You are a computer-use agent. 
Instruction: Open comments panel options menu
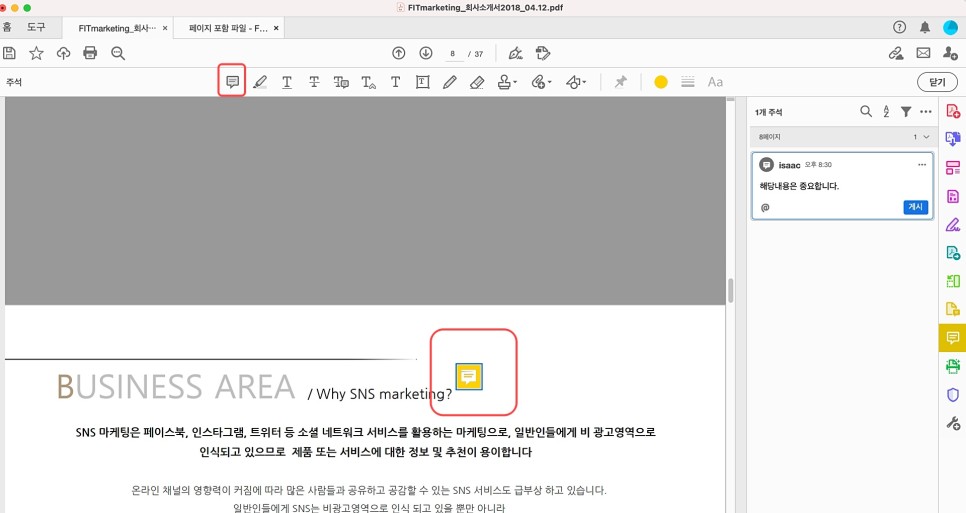click(x=925, y=111)
